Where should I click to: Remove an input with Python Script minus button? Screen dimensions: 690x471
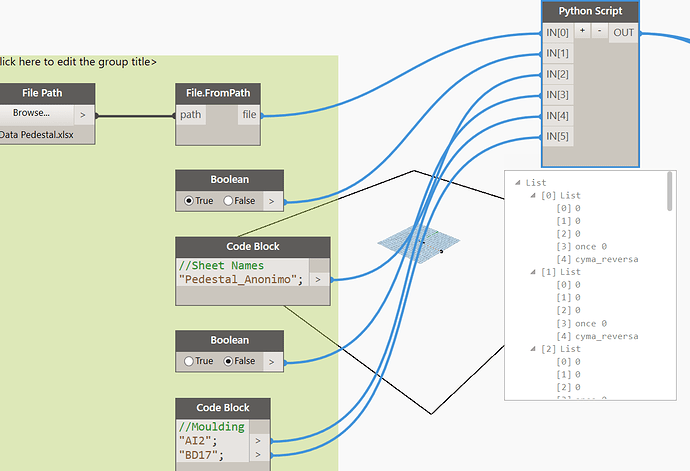(599, 31)
